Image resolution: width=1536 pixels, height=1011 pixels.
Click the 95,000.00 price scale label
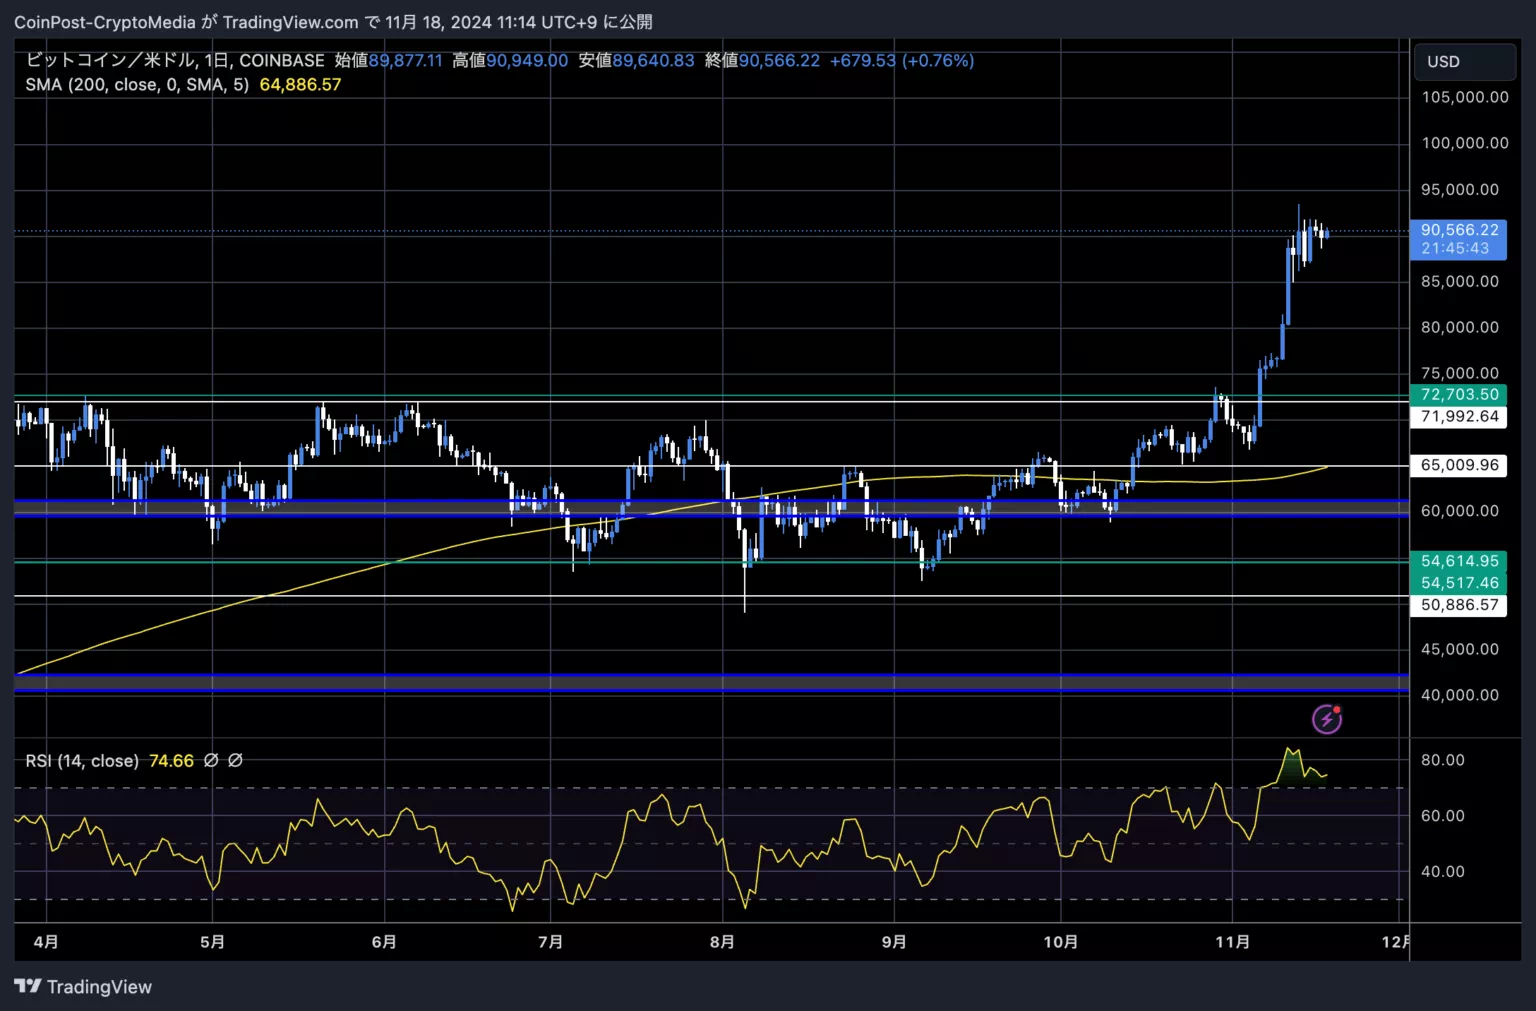point(1460,190)
